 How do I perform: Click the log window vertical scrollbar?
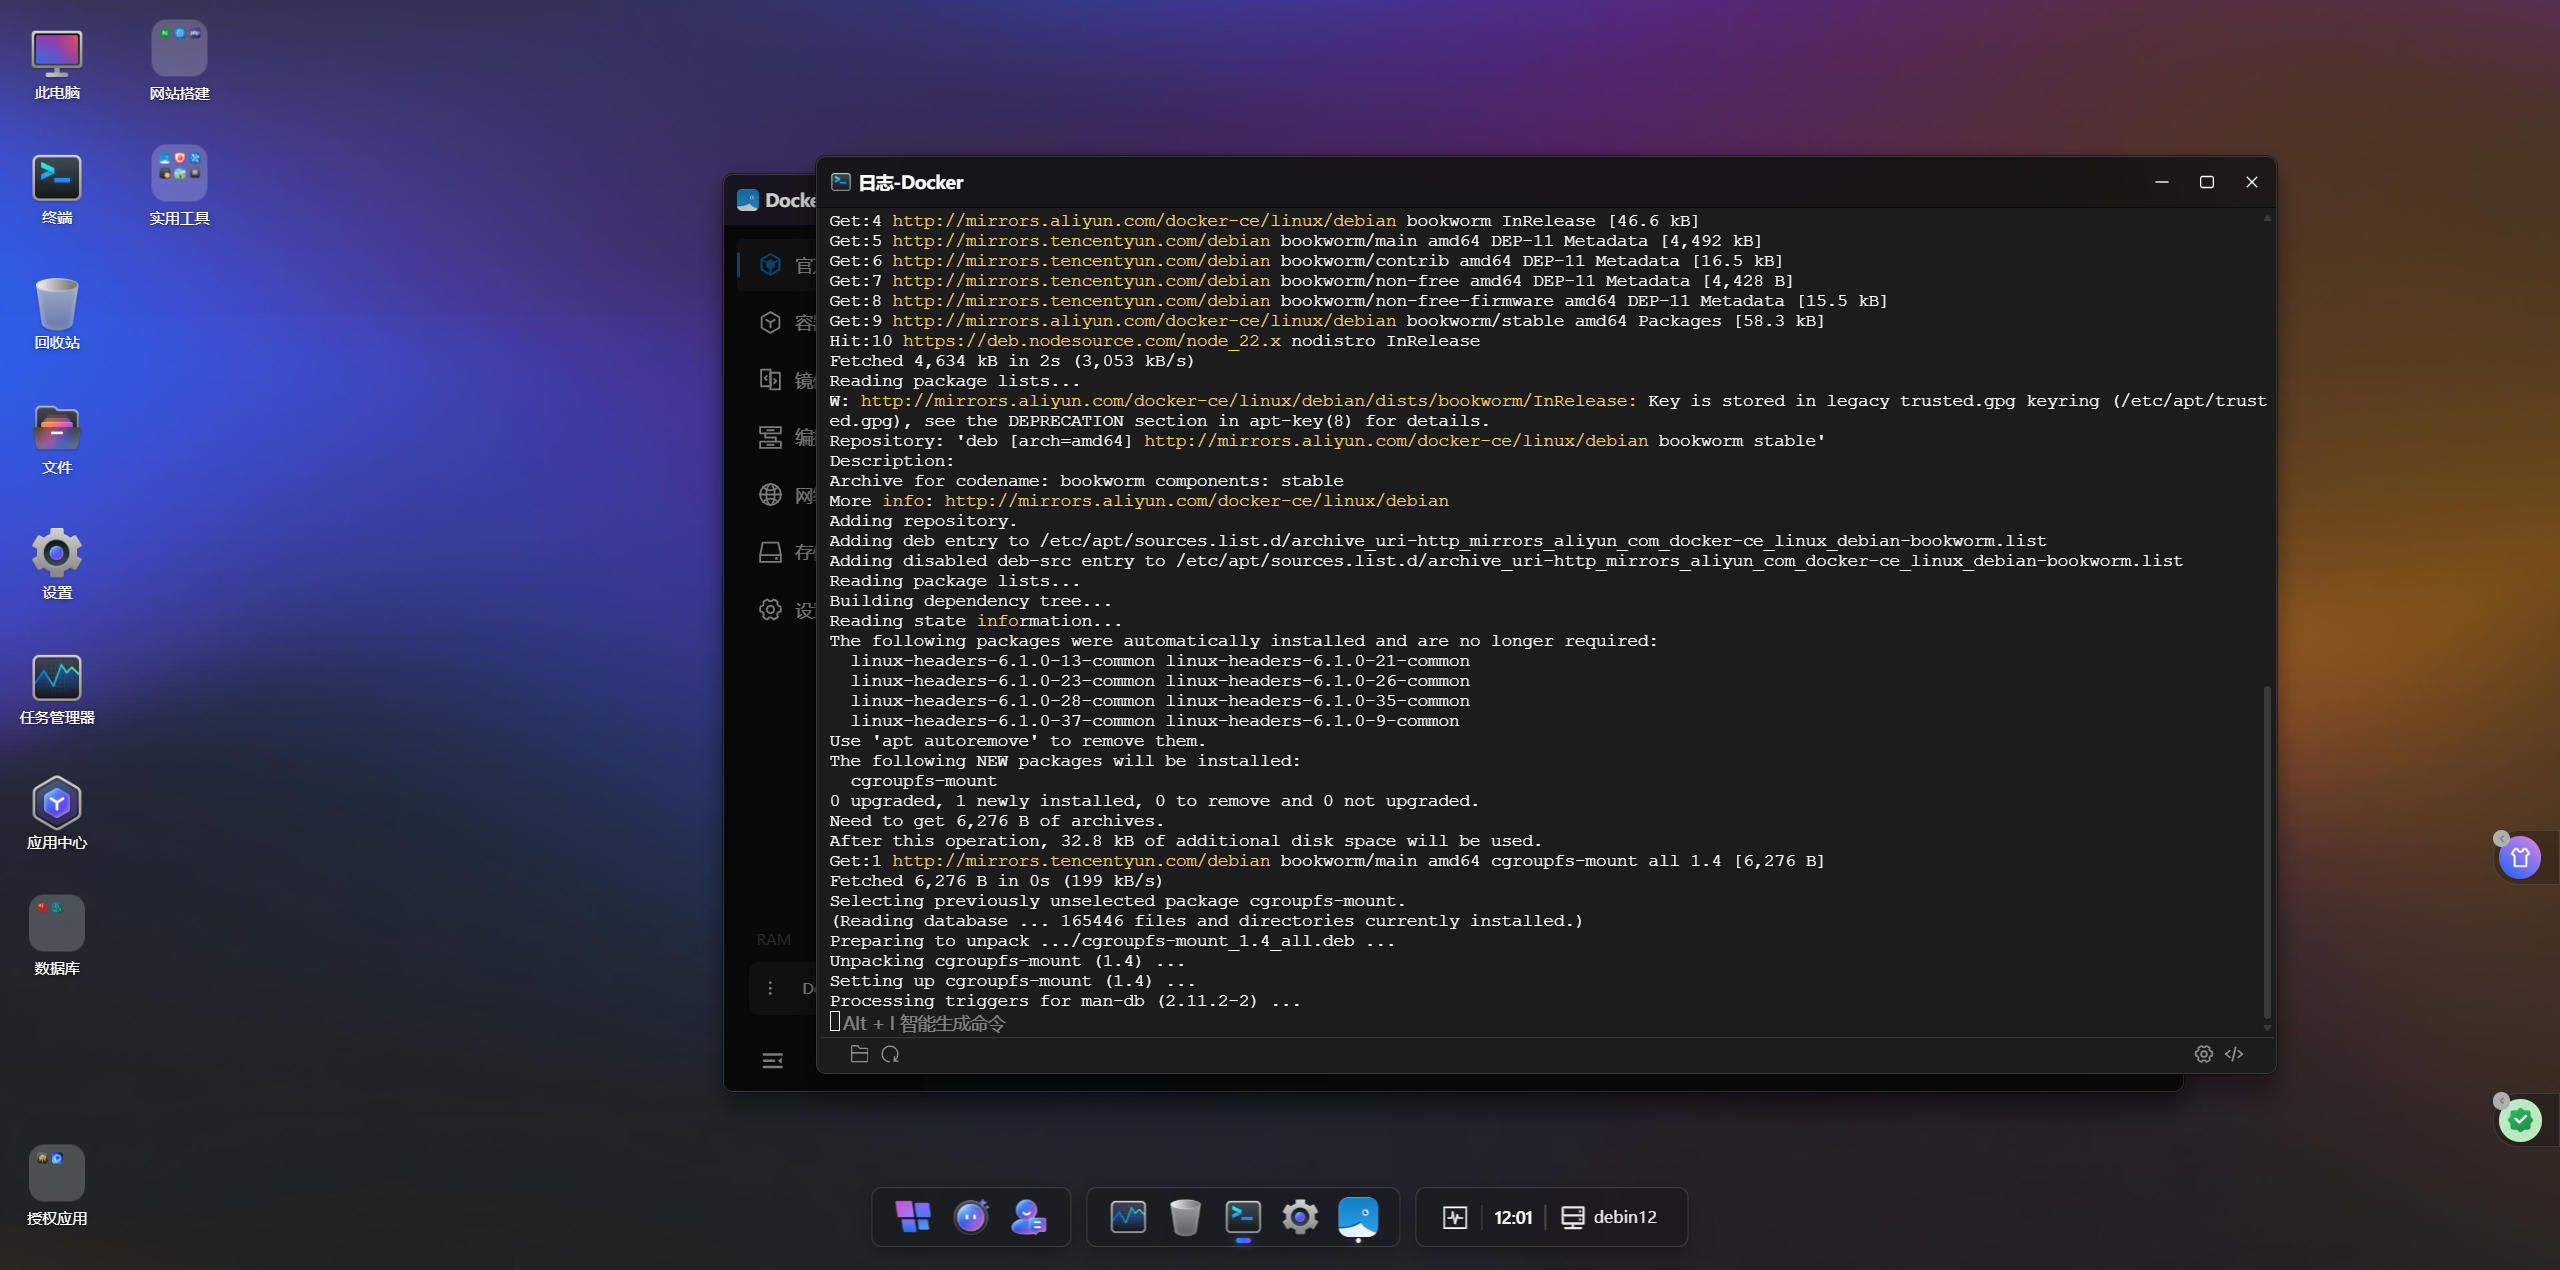point(2266,850)
